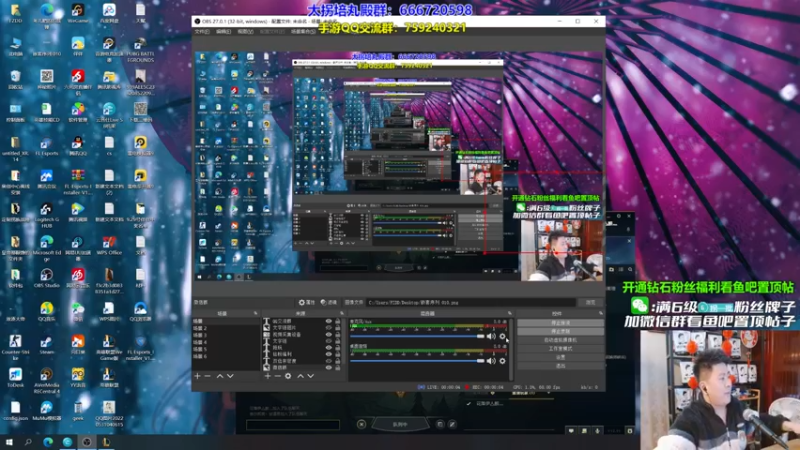The height and width of the screenshot is (450, 800).
Task: Open the FL Esports desktop shortcut
Action: (x=46, y=146)
